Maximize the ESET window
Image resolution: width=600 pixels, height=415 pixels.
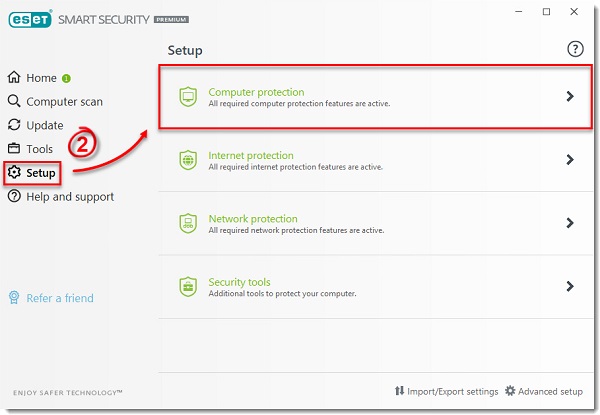coord(546,12)
